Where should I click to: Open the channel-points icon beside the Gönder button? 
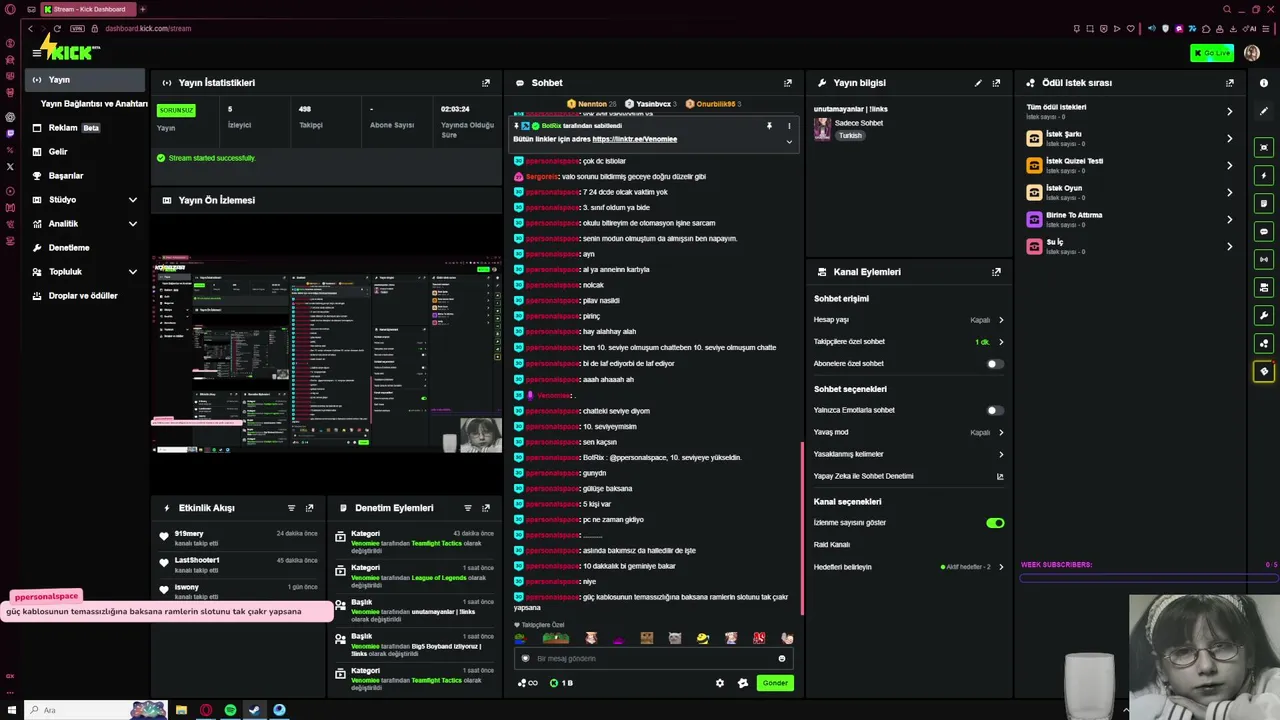pos(743,683)
